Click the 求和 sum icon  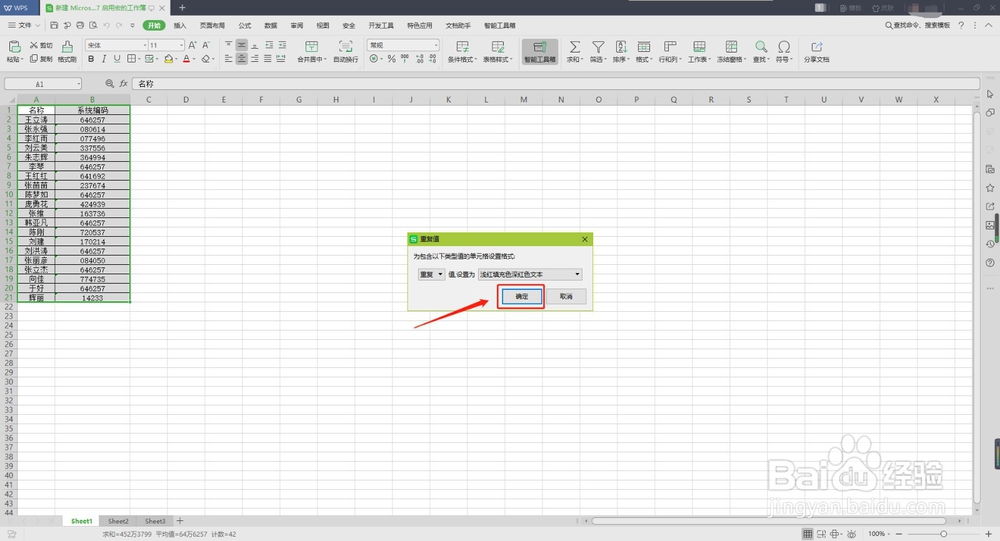[x=574, y=47]
